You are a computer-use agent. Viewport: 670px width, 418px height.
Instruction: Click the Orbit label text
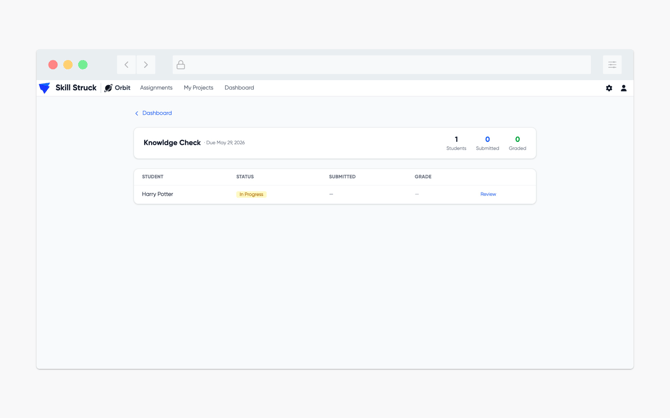(123, 88)
